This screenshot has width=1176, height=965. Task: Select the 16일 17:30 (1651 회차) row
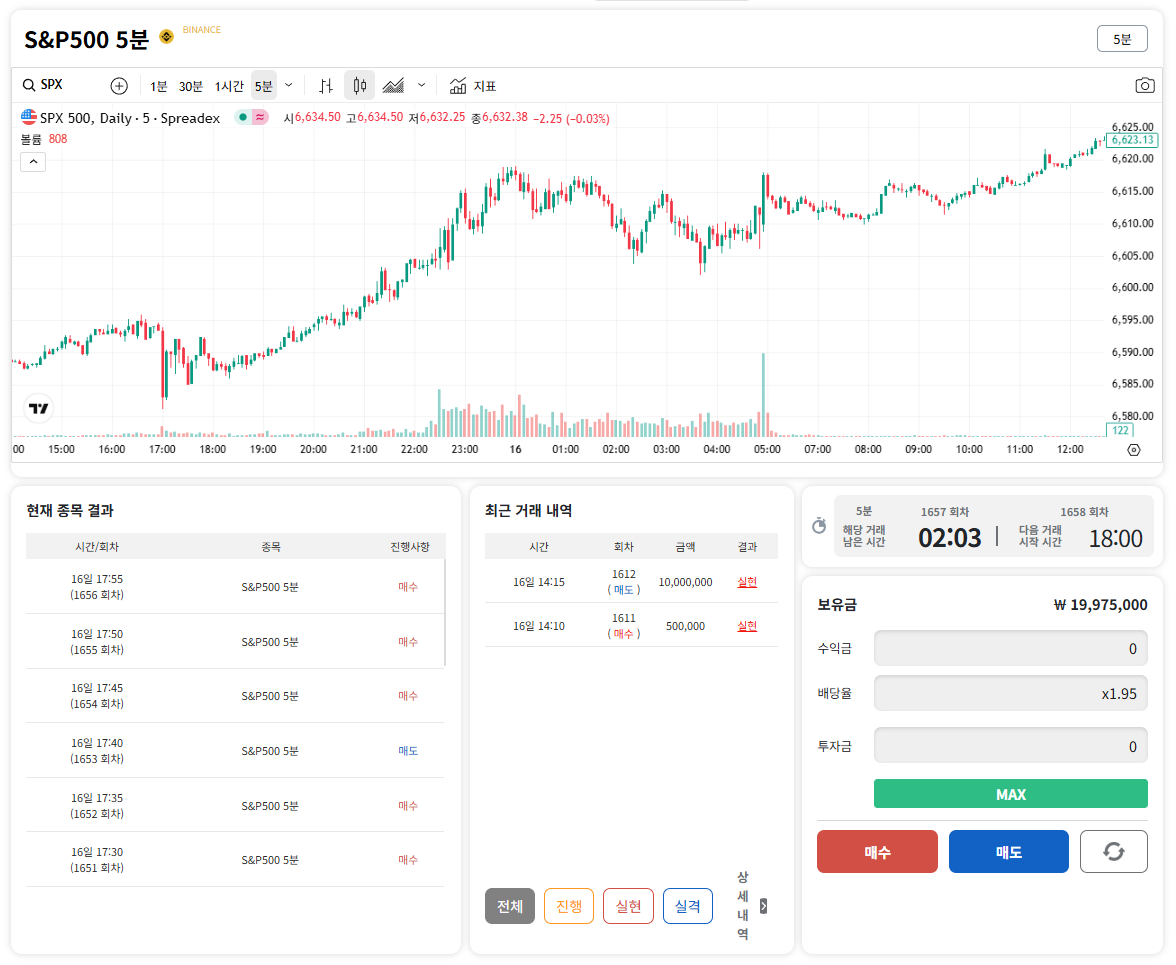tap(235, 860)
